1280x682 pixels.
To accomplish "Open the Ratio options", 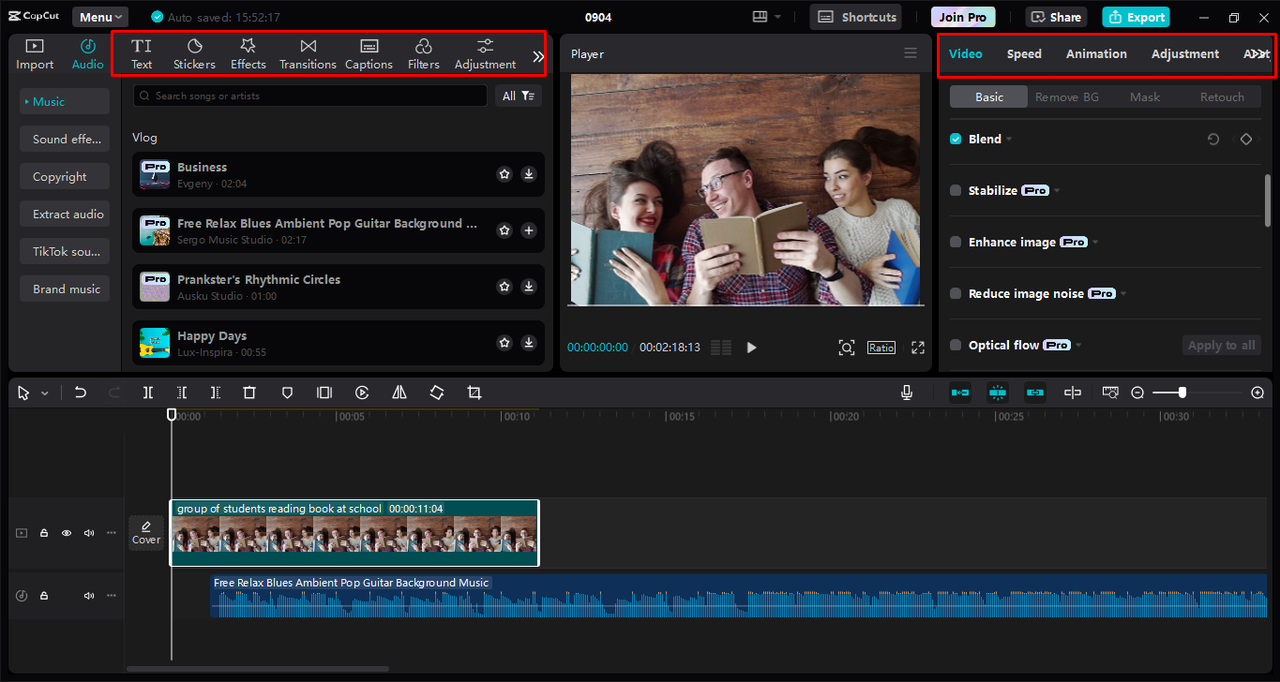I will pyautogui.click(x=881, y=347).
